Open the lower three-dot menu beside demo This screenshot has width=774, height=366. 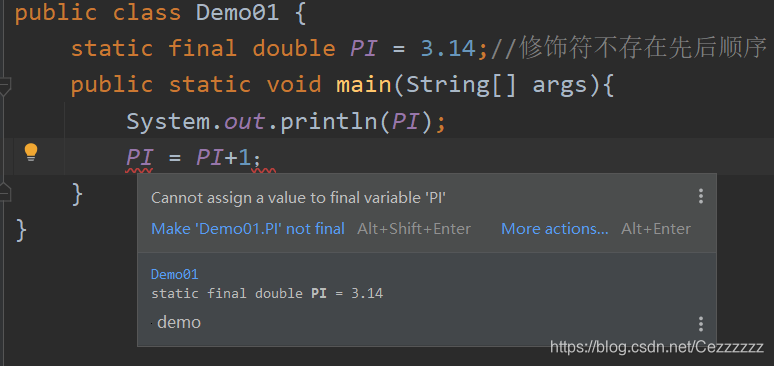pyautogui.click(x=700, y=324)
